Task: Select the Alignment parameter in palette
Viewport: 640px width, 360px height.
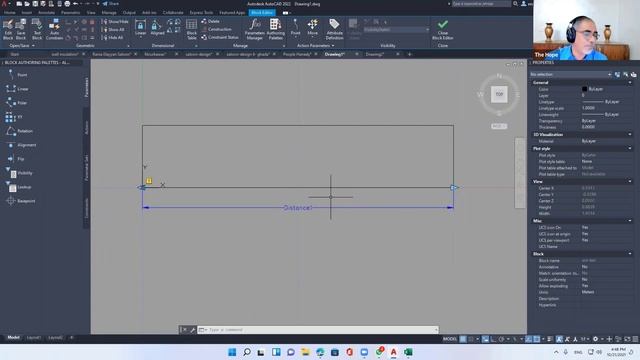Action: pos(21,145)
